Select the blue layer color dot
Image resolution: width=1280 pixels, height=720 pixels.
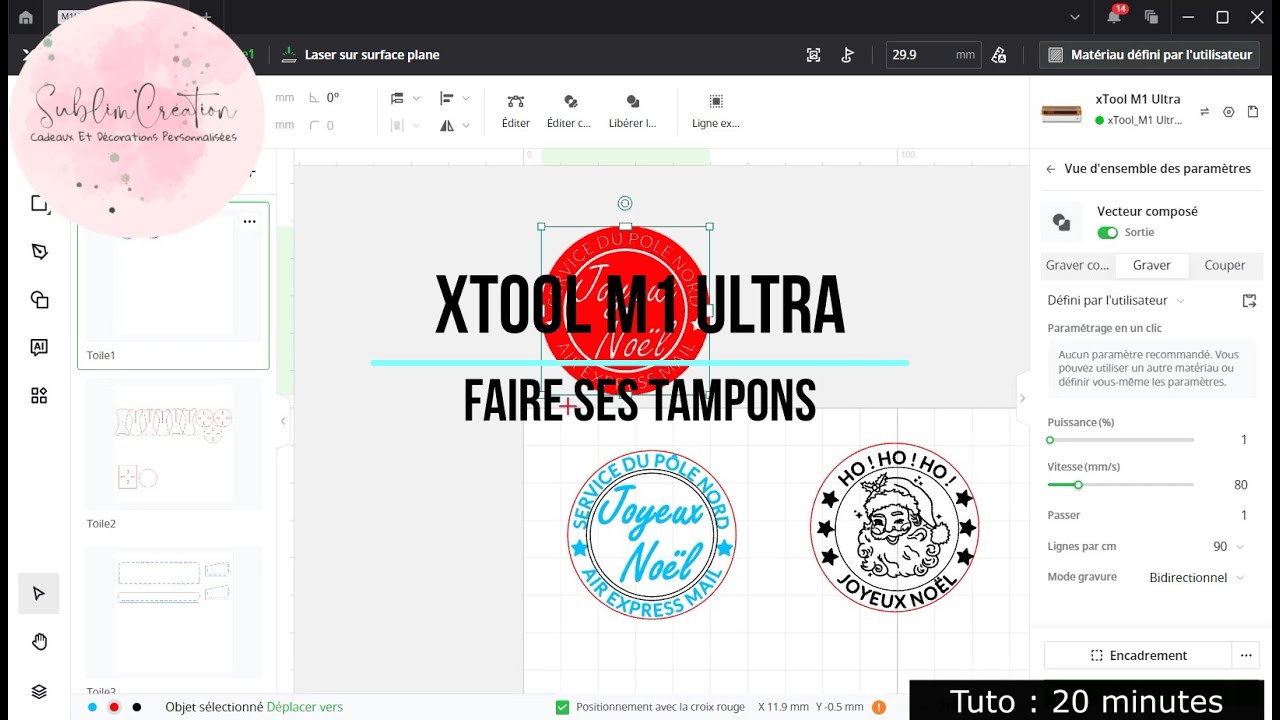[92, 707]
